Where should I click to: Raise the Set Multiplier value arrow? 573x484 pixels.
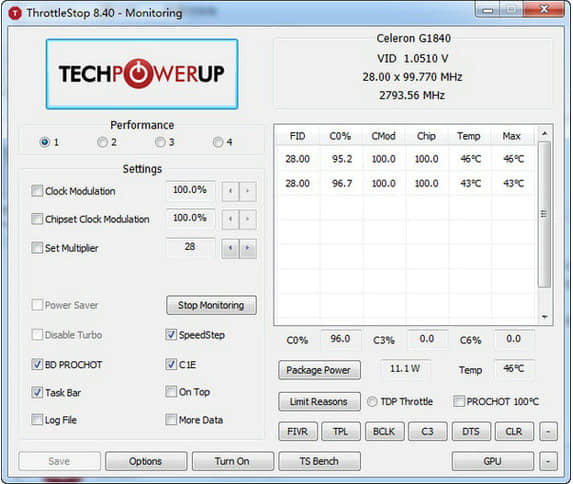248,248
